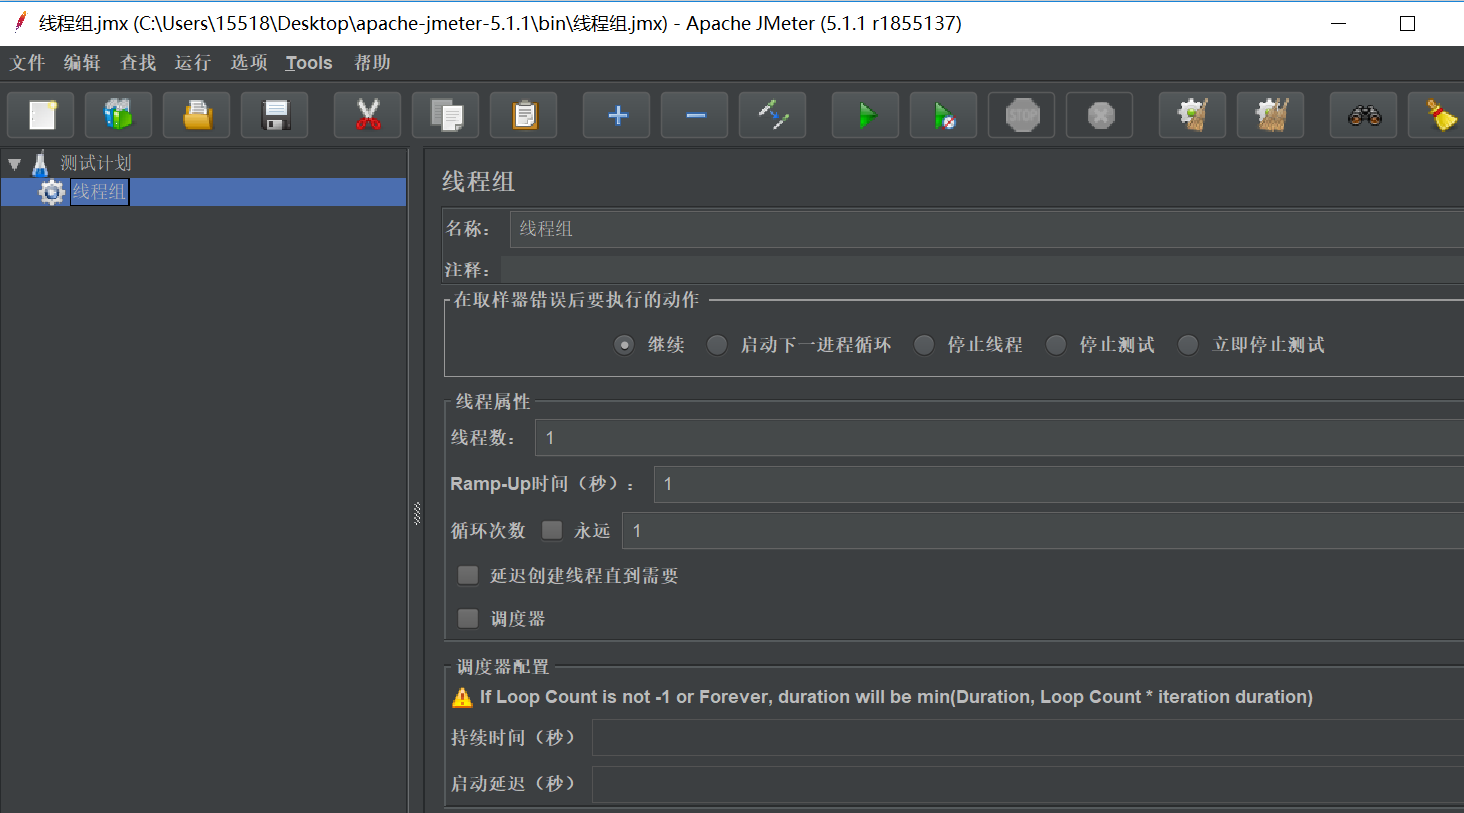
Task: Enable the 永远 loop checkbox
Action: coord(552,531)
